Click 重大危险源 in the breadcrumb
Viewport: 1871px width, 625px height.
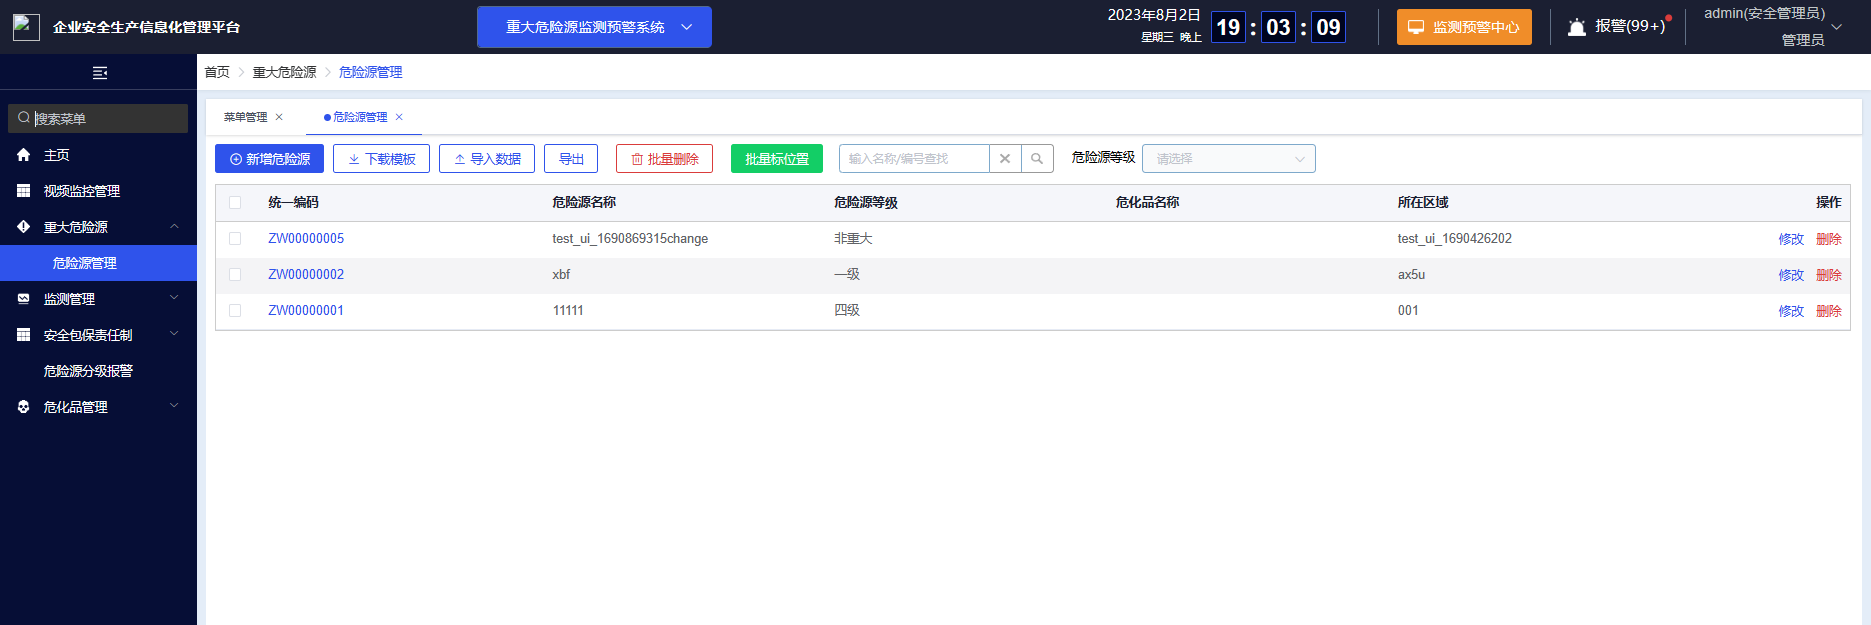(x=284, y=72)
